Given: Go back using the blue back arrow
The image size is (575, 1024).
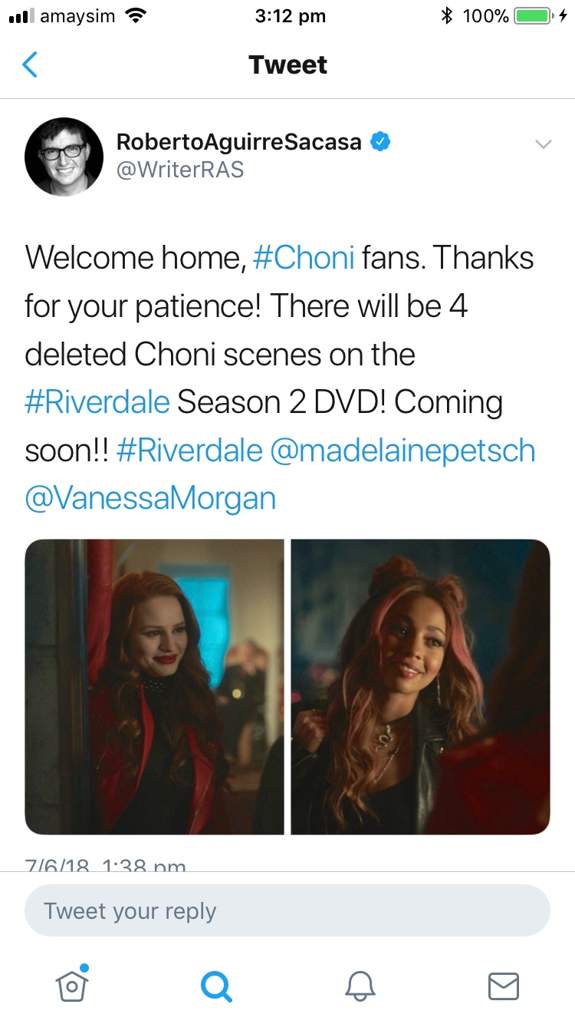Looking at the screenshot, I should coord(30,65).
